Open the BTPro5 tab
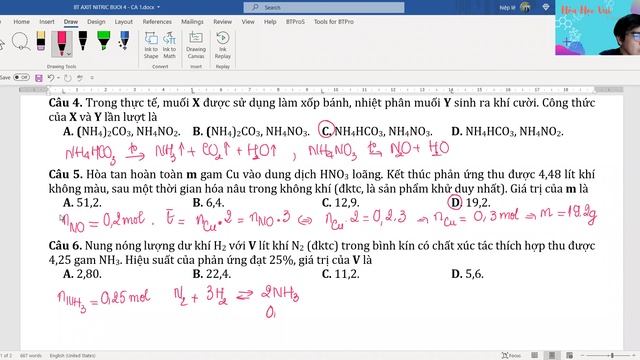 click(x=295, y=22)
